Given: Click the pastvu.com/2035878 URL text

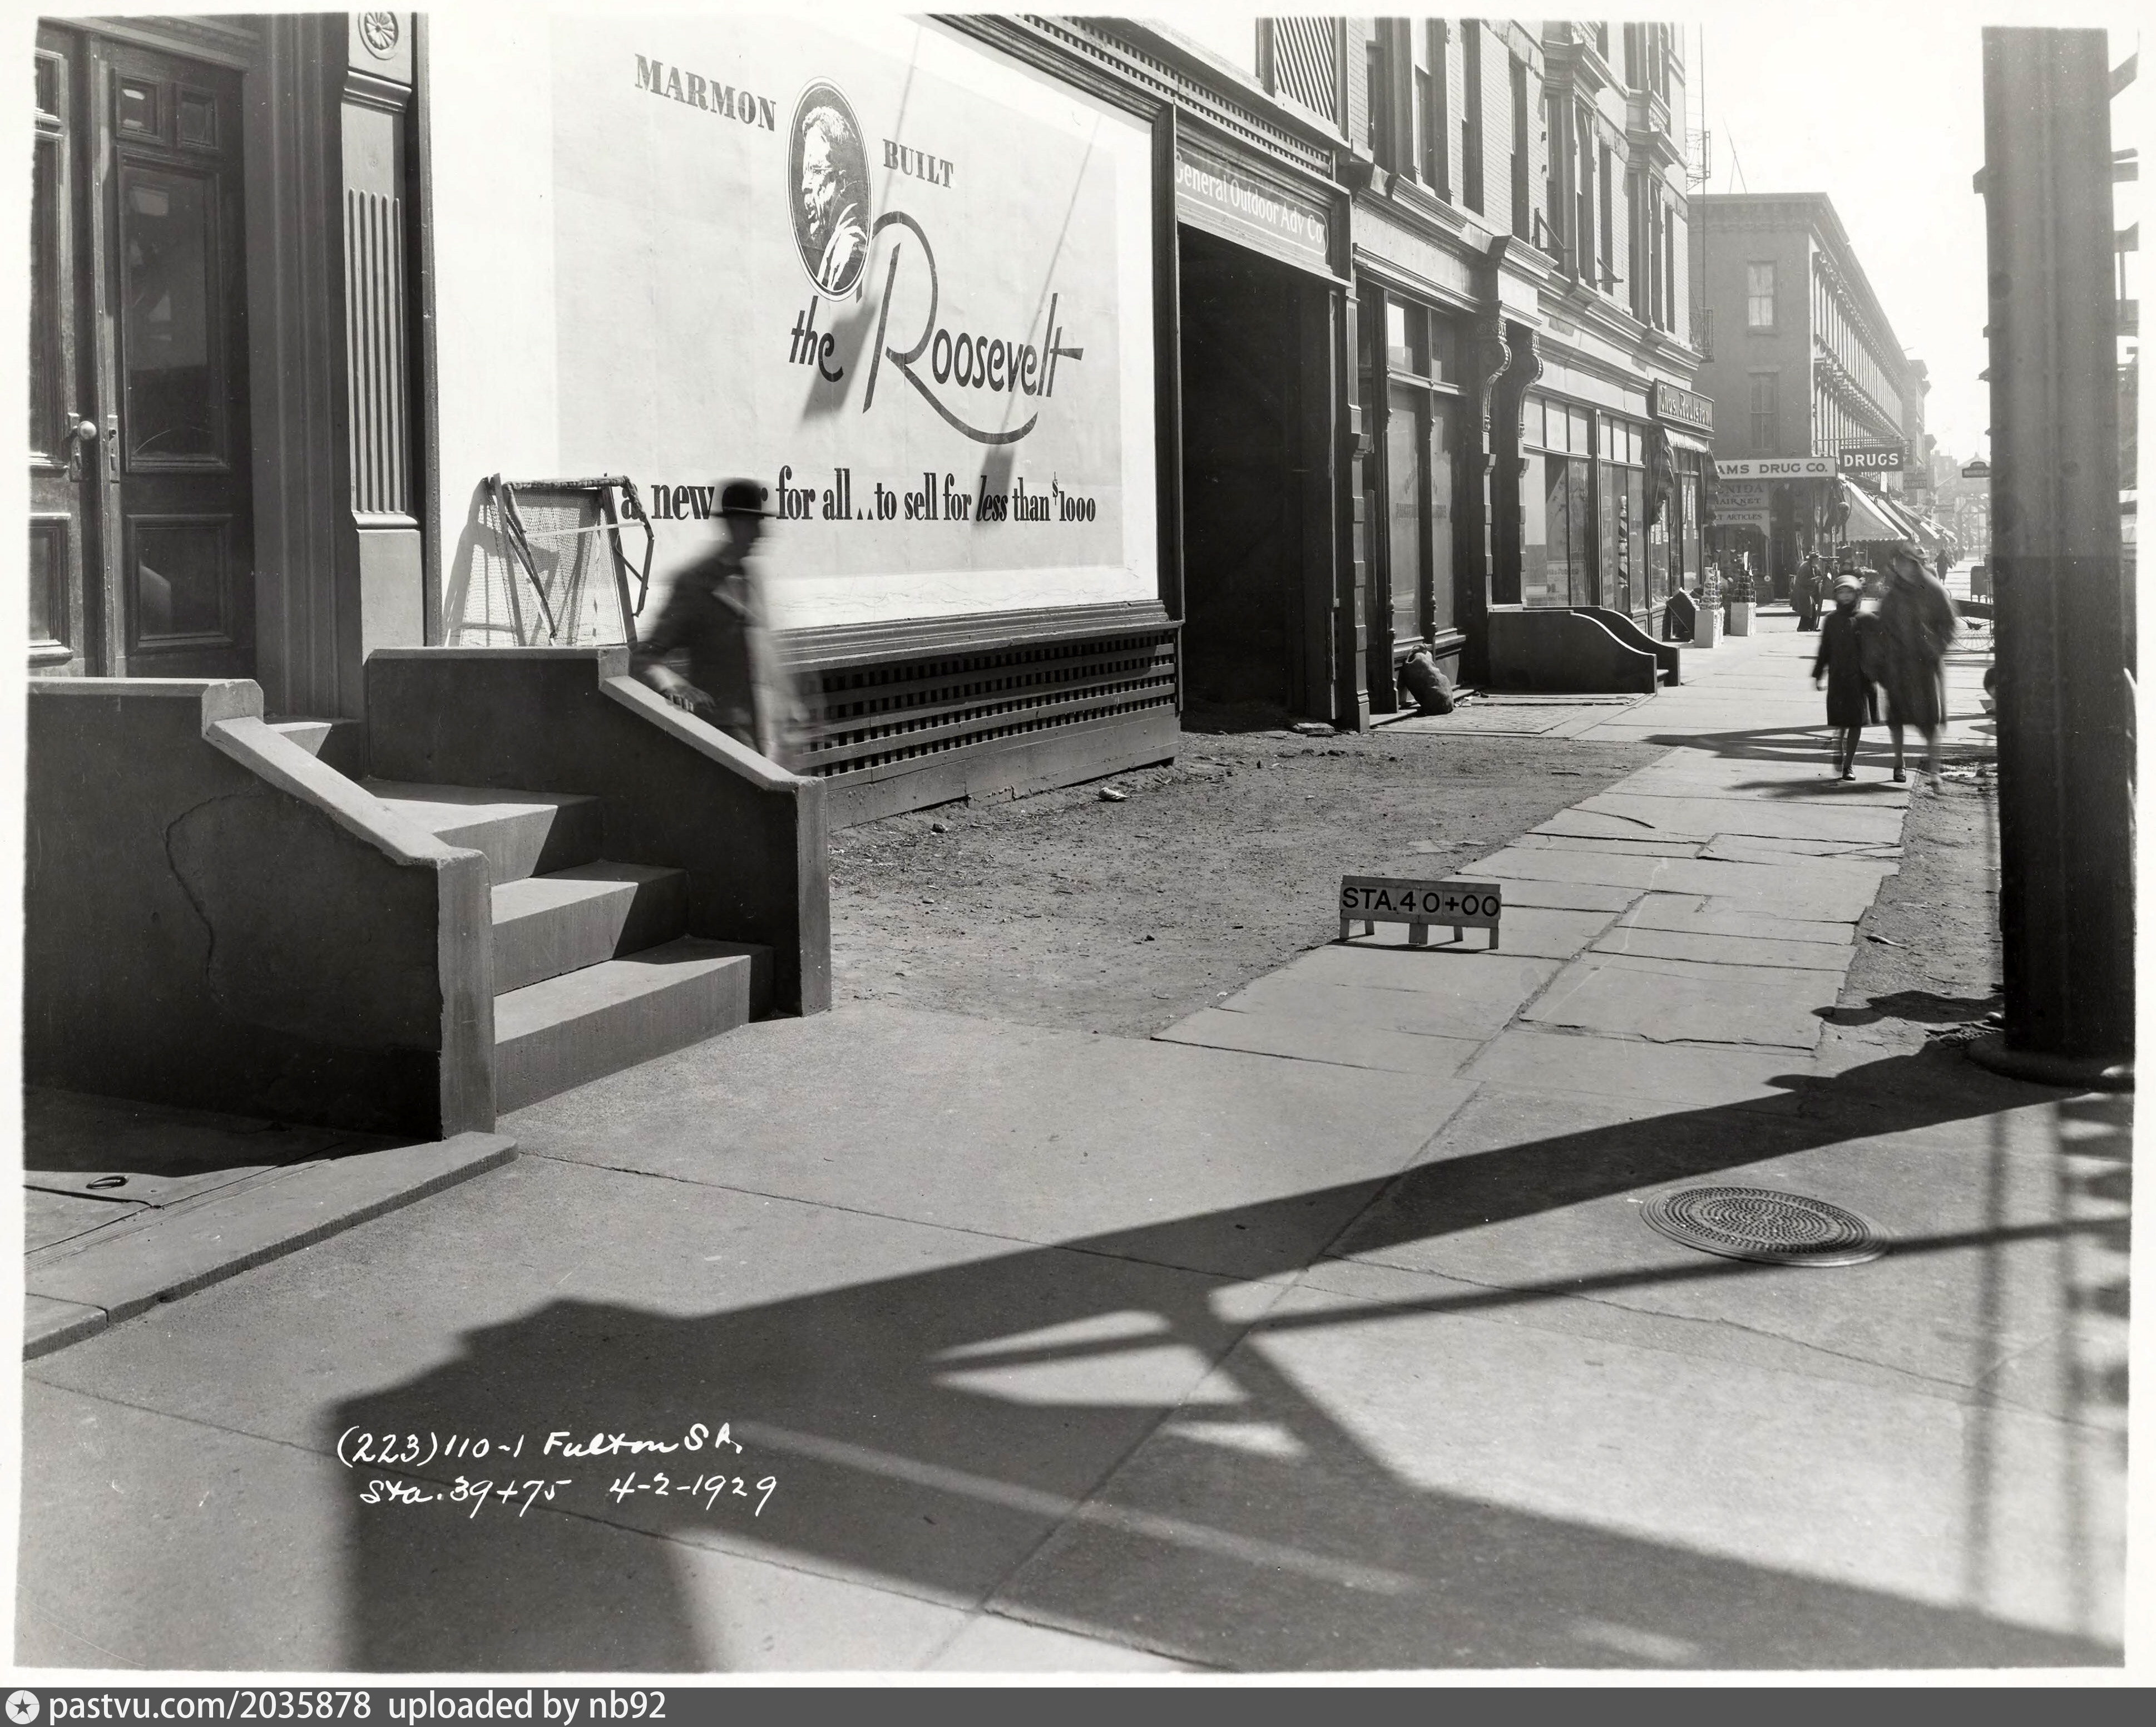Looking at the screenshot, I should (x=210, y=1705).
